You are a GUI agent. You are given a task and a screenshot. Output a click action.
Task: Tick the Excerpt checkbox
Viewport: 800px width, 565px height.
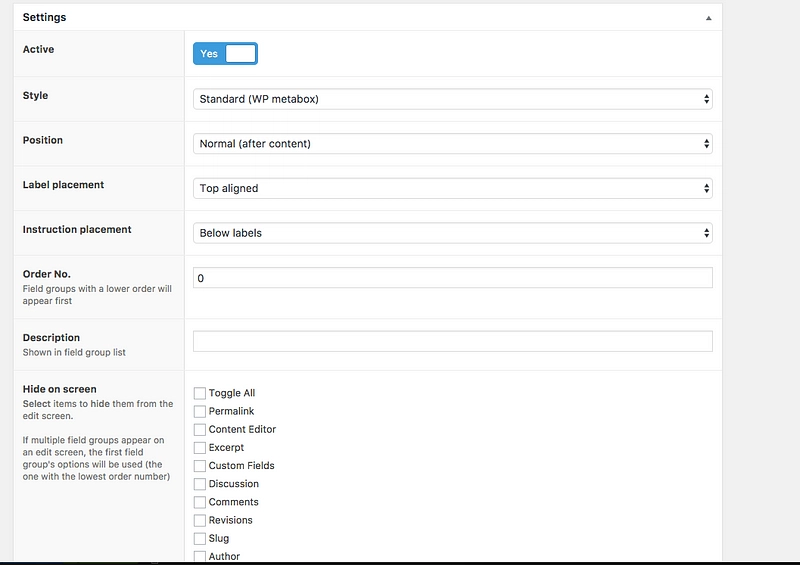click(x=200, y=448)
